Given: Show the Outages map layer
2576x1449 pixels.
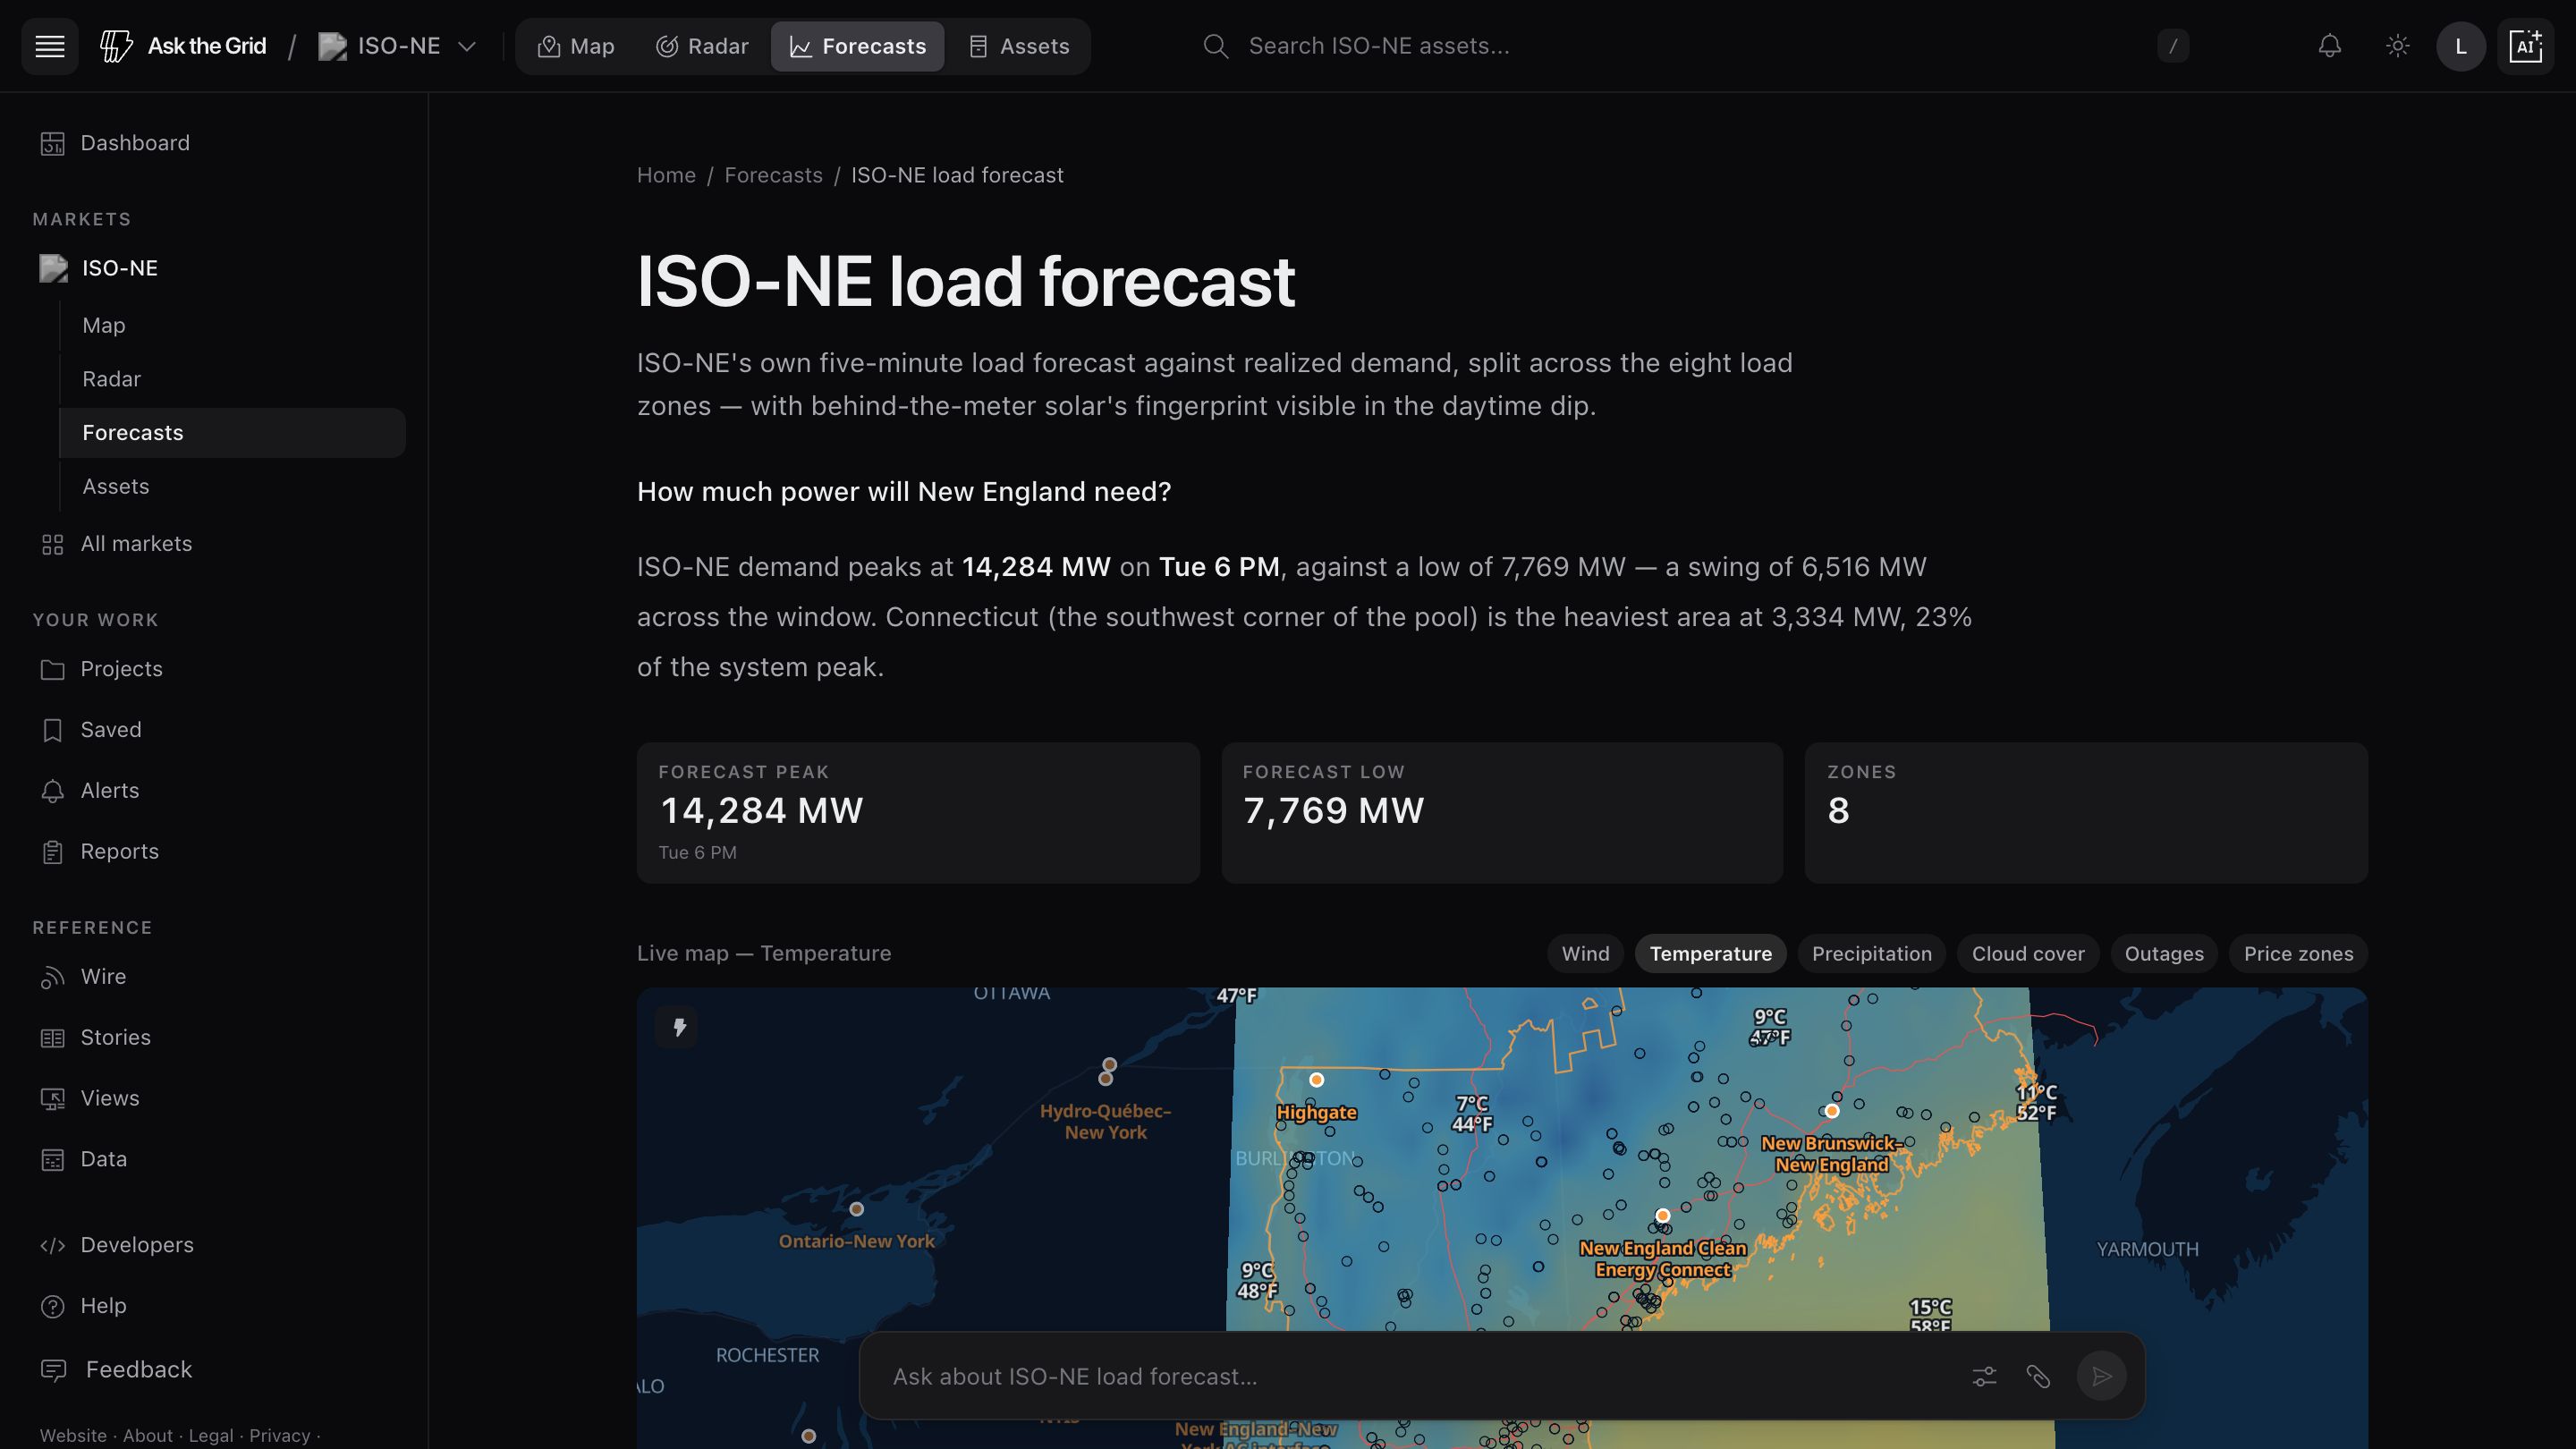Looking at the screenshot, I should [x=2163, y=954].
